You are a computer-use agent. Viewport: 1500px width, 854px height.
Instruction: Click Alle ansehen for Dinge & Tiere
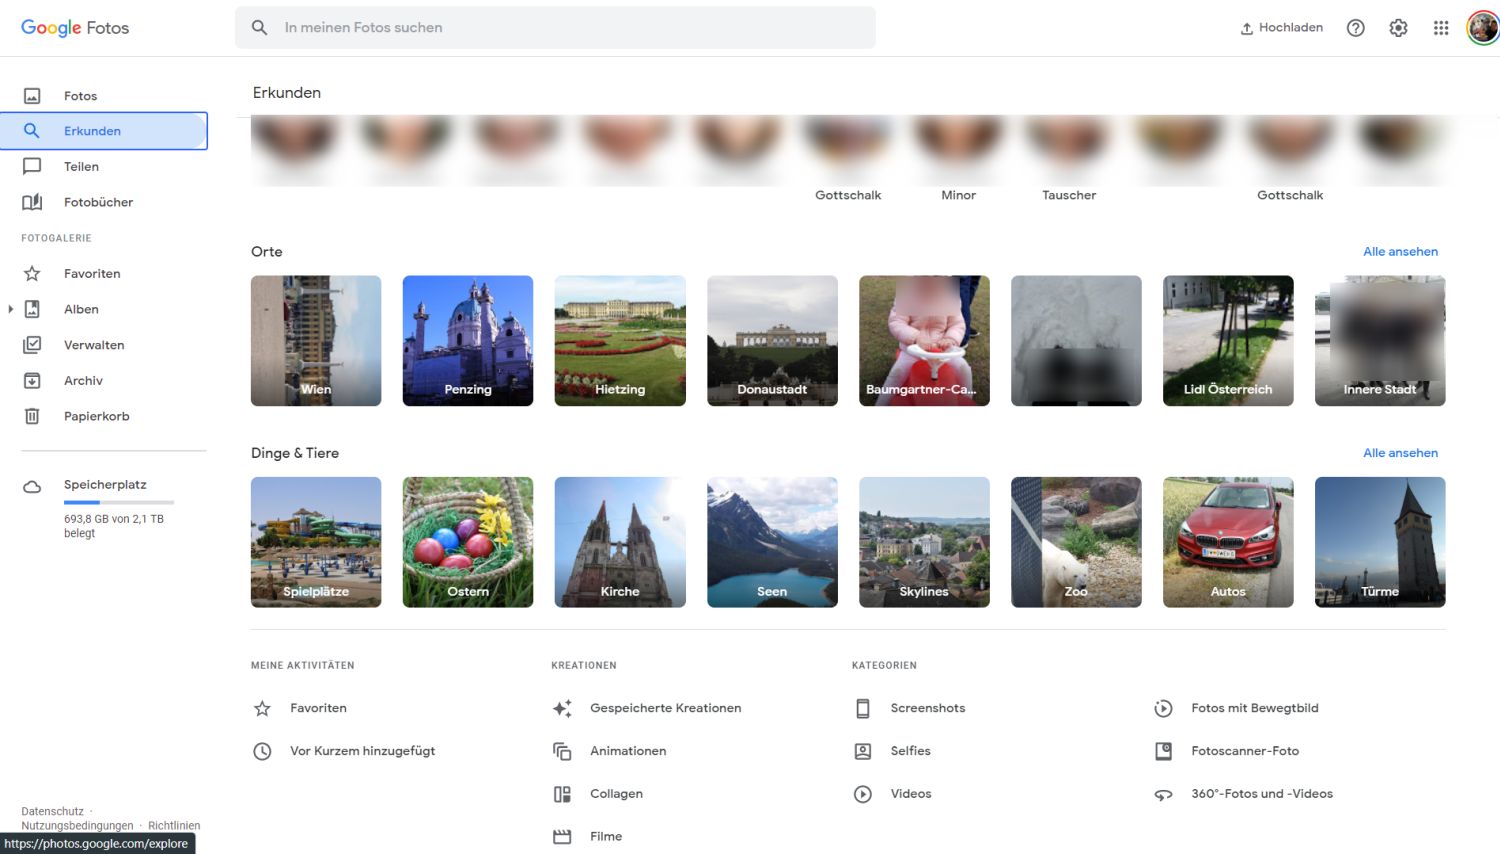[1400, 453]
